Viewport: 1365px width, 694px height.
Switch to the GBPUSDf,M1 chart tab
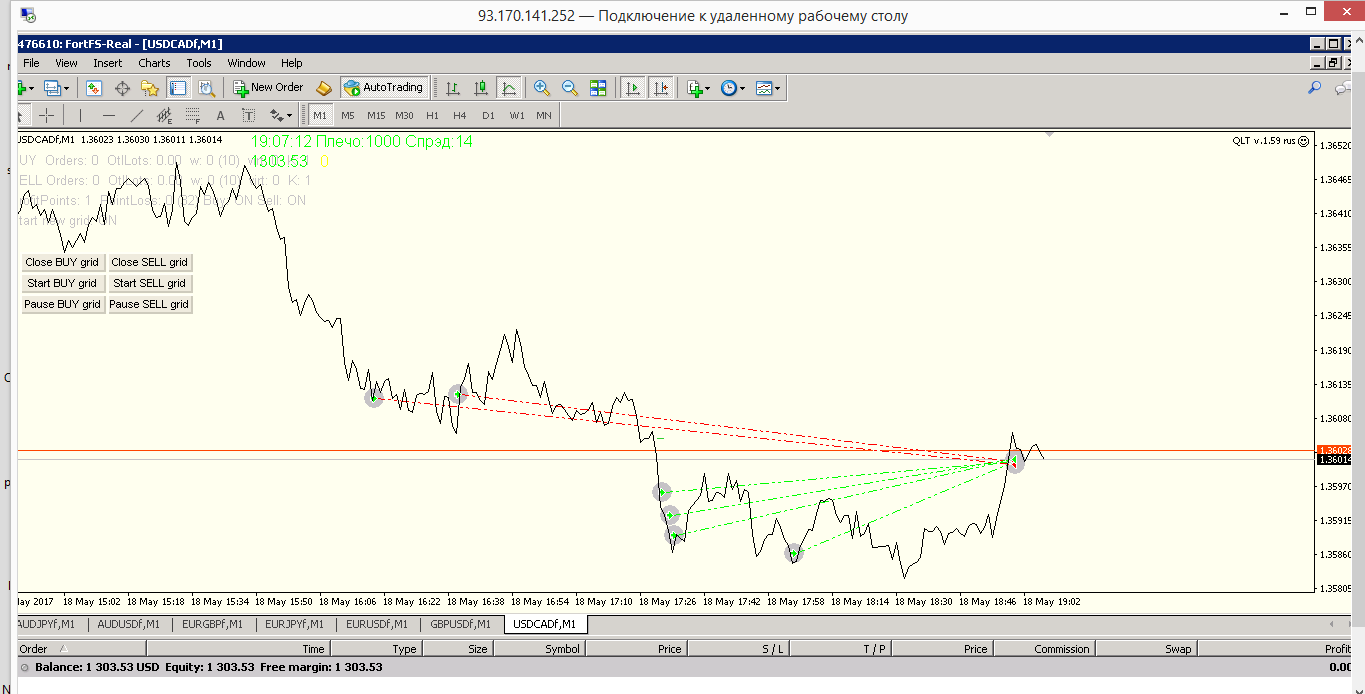[x=460, y=624]
